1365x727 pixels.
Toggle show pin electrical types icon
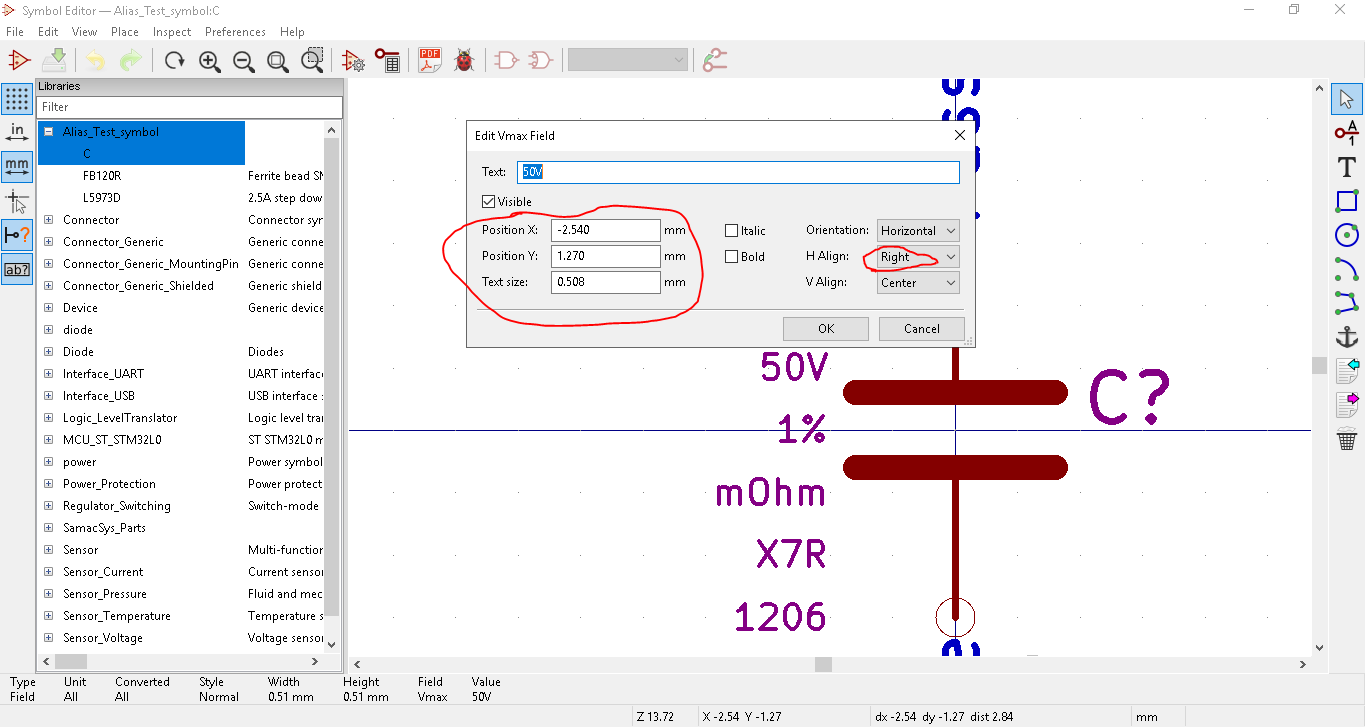point(17,235)
